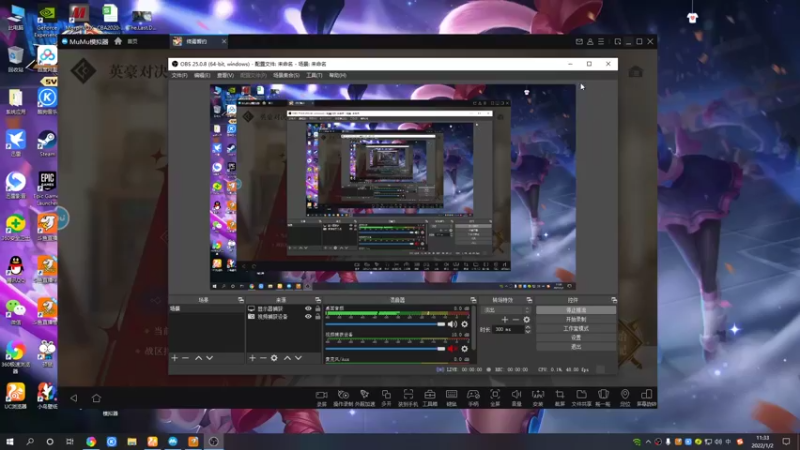The width and height of the screenshot is (800, 450).
Task: Click the record-screen icon in the MuMu toolbar
Action: coord(321,395)
